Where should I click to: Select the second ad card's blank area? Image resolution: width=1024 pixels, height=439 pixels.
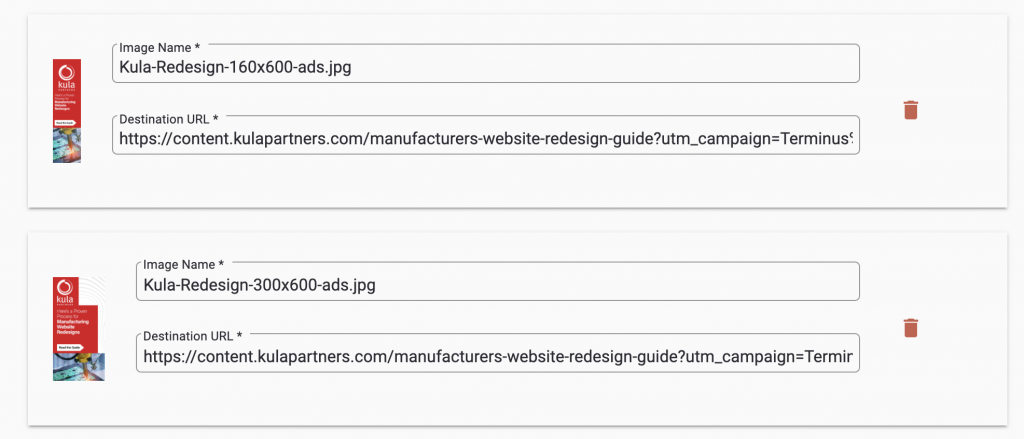[517, 400]
